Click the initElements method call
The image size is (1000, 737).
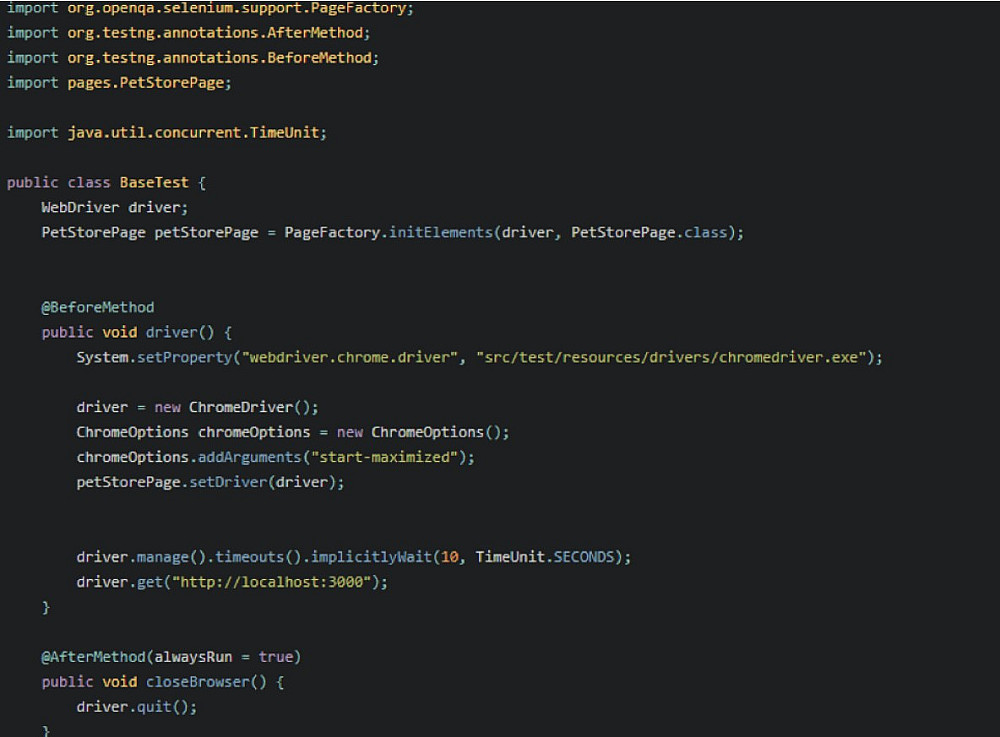click(441, 233)
